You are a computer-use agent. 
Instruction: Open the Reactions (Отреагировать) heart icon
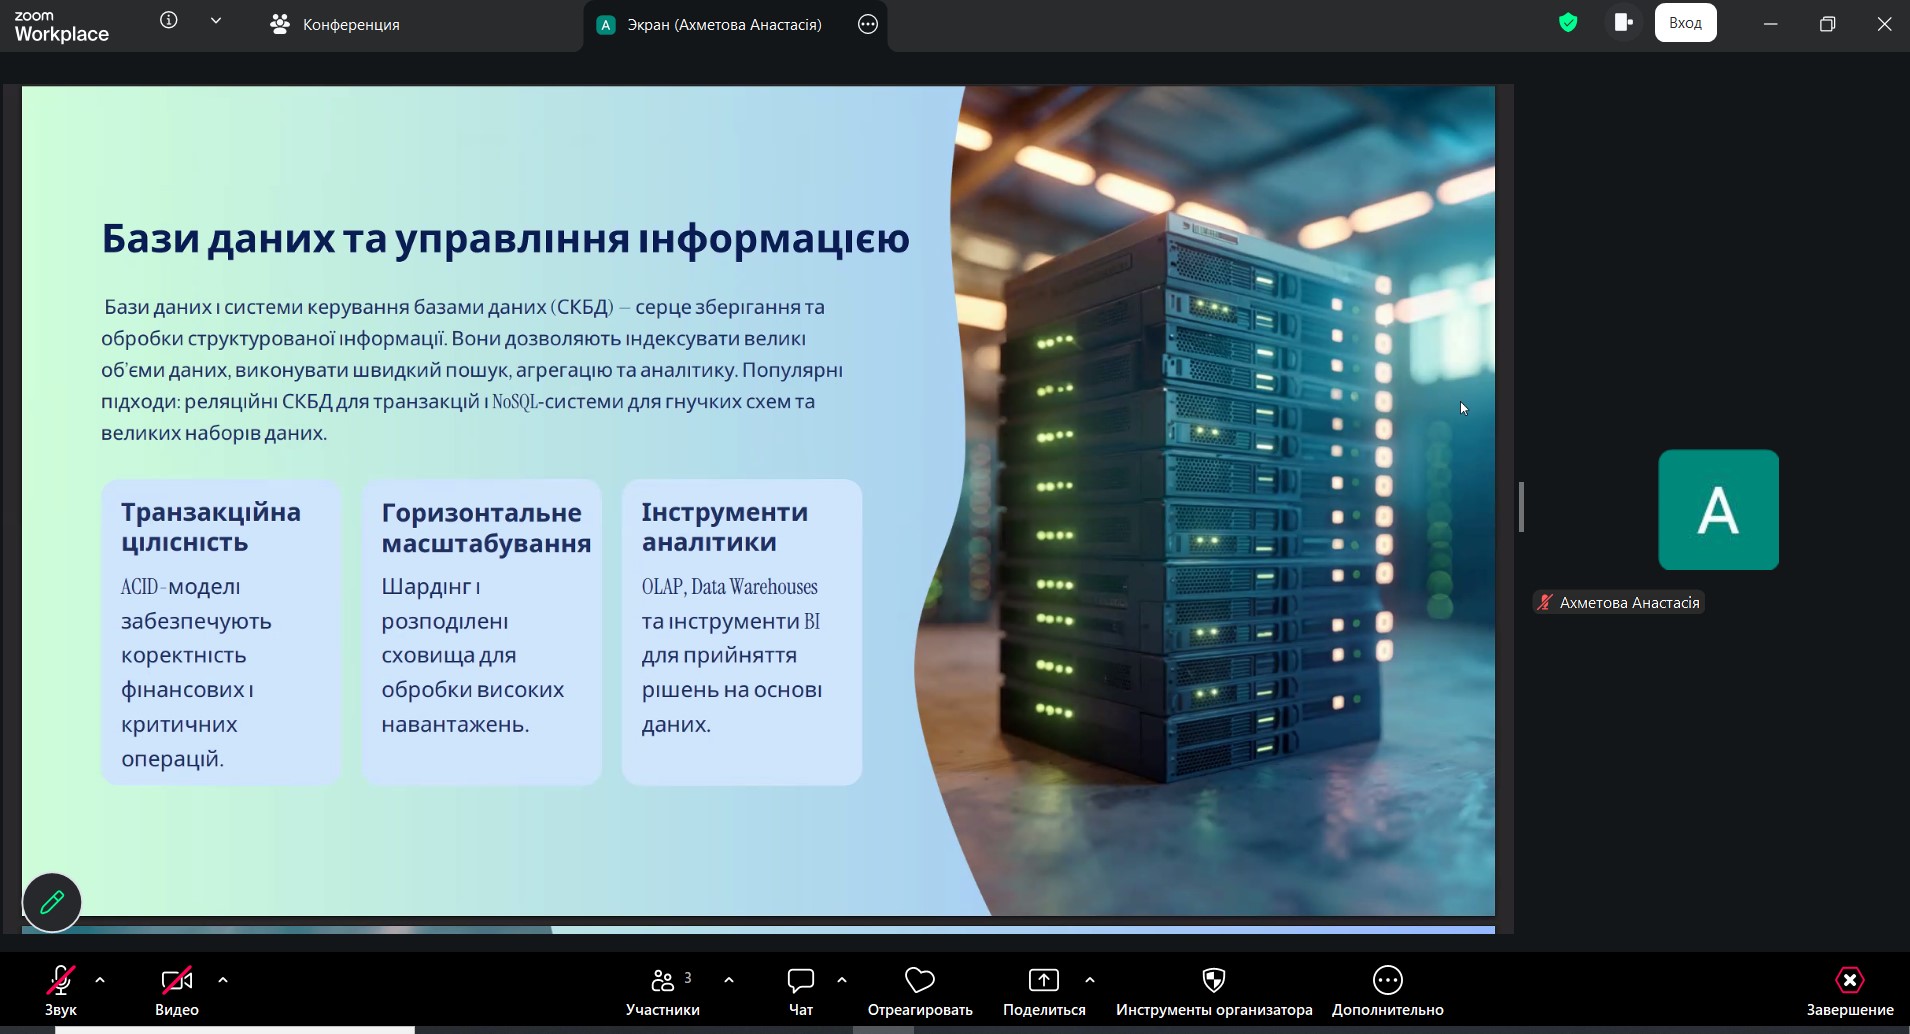[x=919, y=980]
